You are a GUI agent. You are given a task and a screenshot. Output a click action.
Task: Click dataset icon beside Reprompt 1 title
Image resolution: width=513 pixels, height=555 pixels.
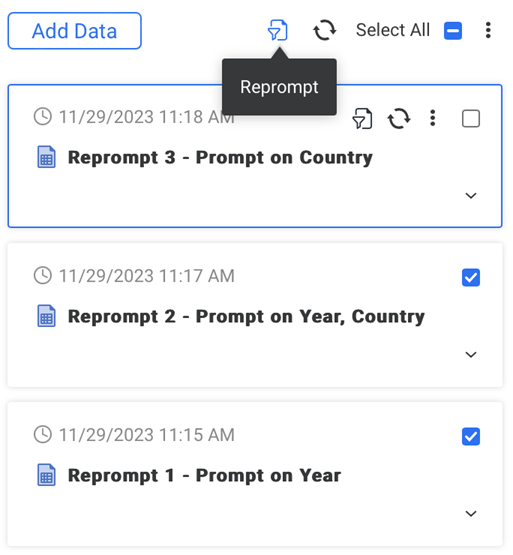[x=46, y=475]
